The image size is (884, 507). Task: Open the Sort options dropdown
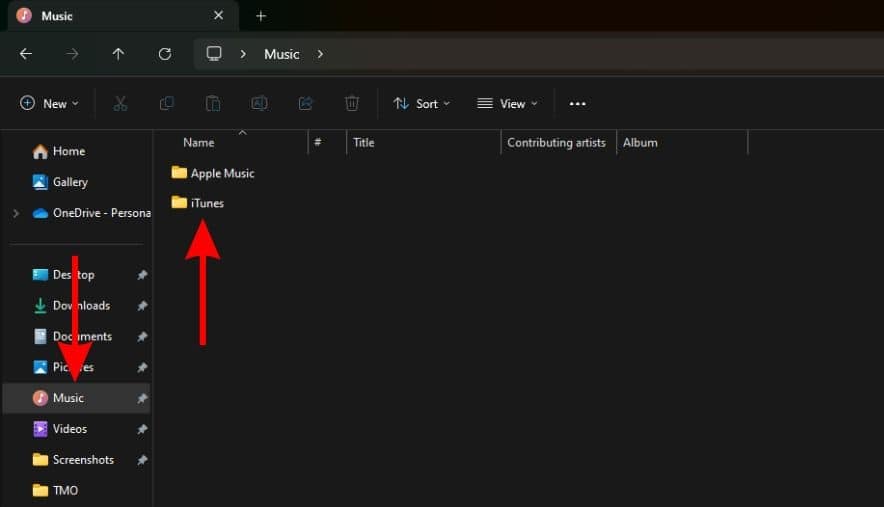421,103
